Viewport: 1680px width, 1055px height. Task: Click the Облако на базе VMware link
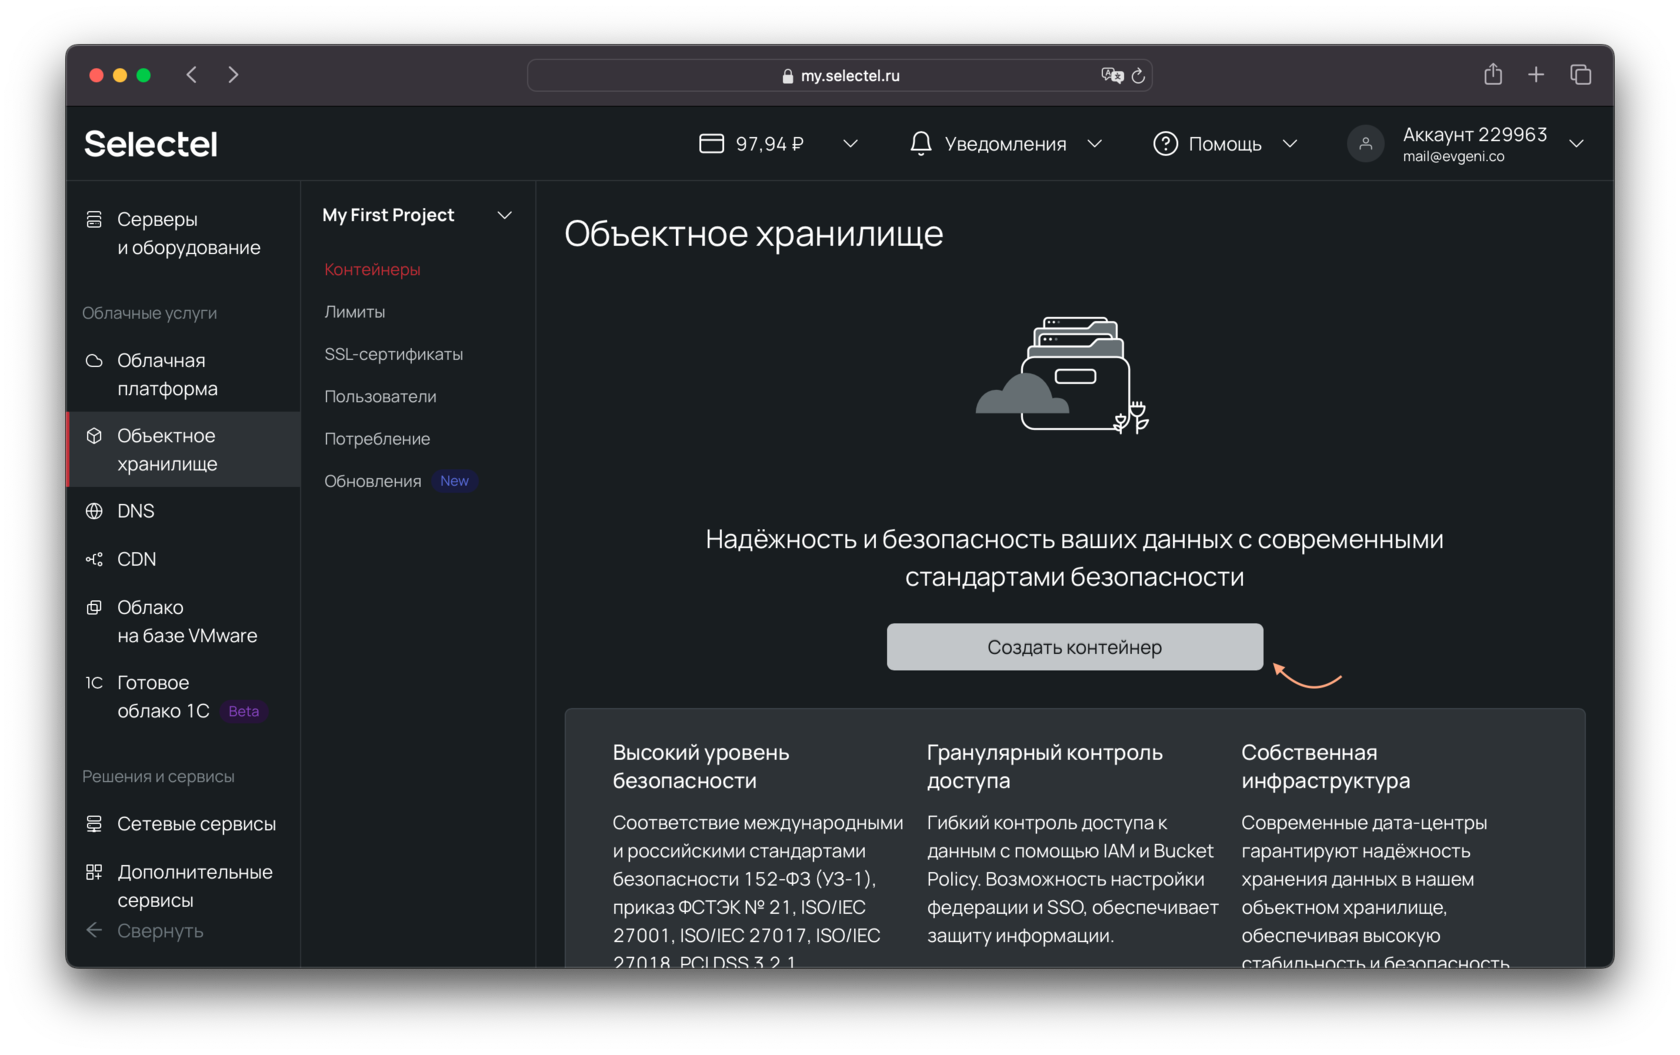pyautogui.click(x=187, y=621)
